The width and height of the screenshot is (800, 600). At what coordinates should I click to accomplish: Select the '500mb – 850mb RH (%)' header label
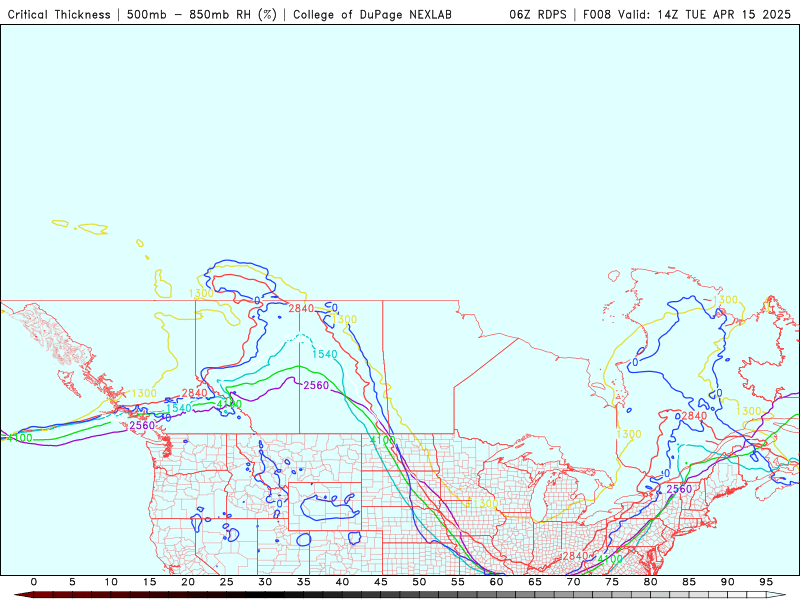202,15
